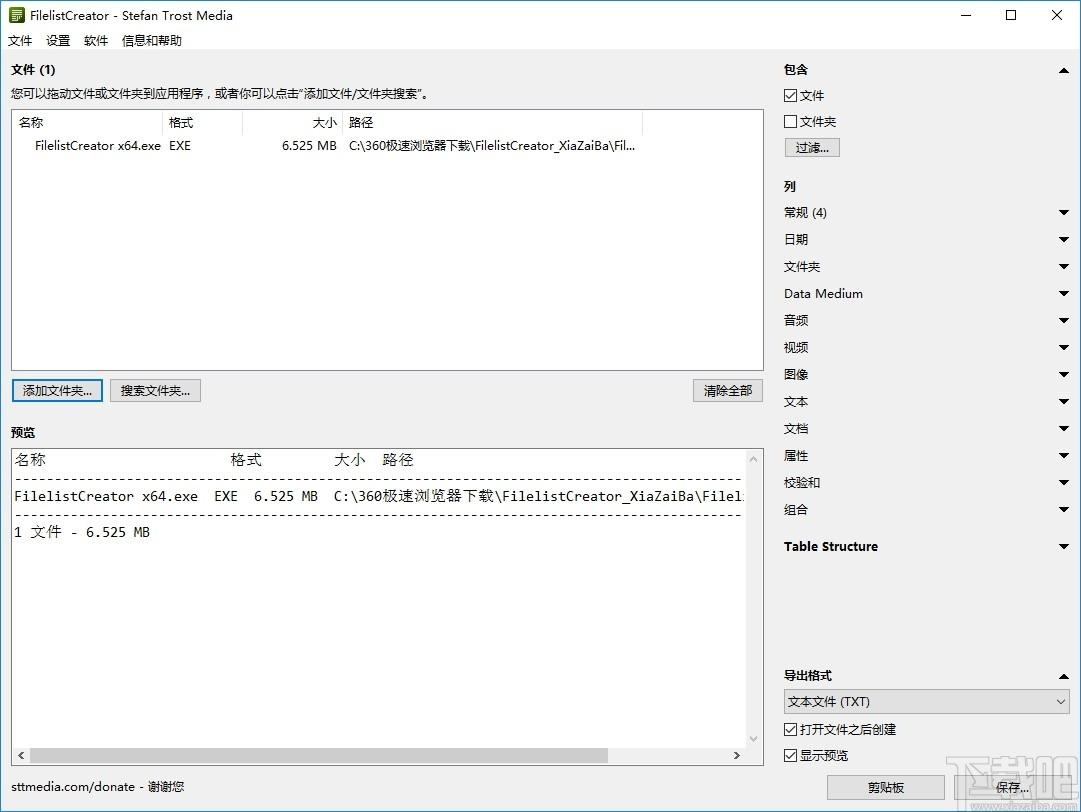
Task: Click the FilelistCreator app icon in title bar
Action: coord(17,15)
